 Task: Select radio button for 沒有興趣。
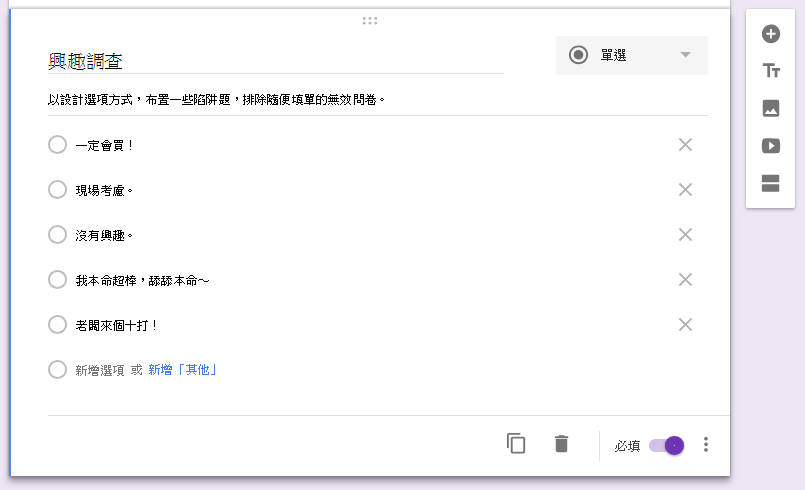[58, 235]
